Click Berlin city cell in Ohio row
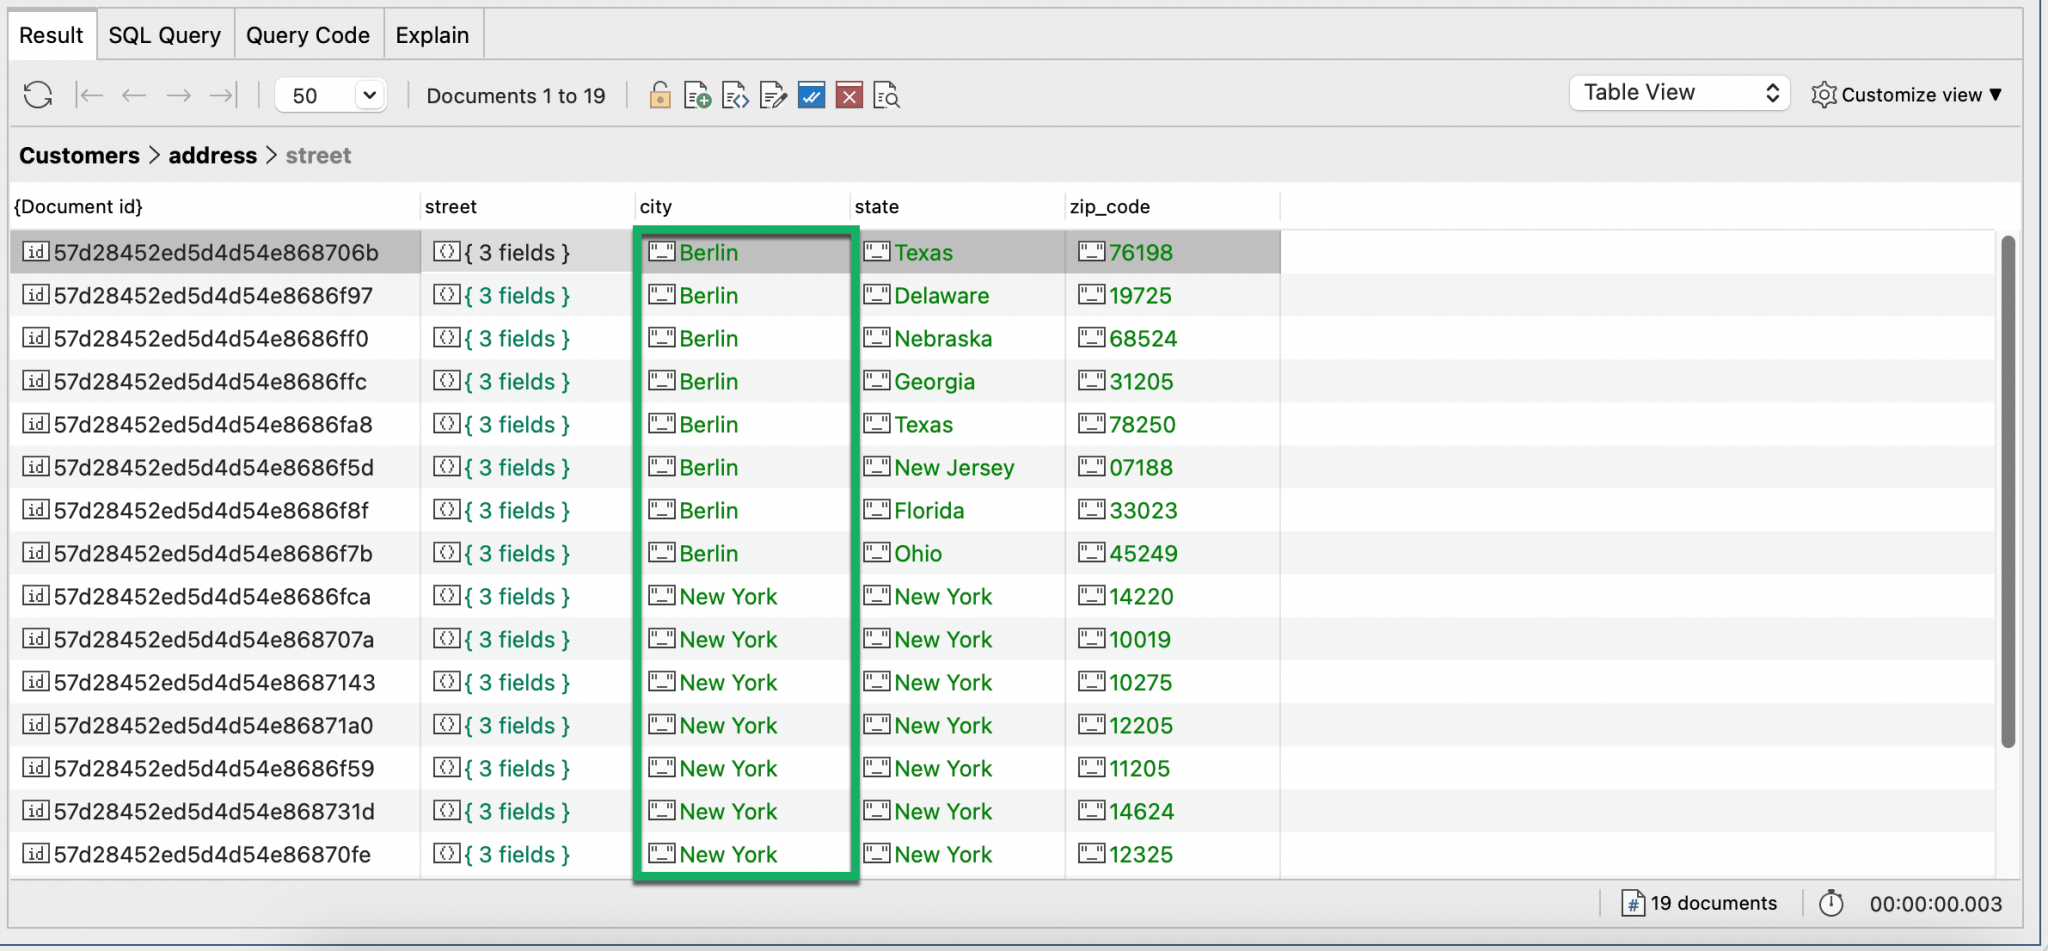 click(x=743, y=553)
